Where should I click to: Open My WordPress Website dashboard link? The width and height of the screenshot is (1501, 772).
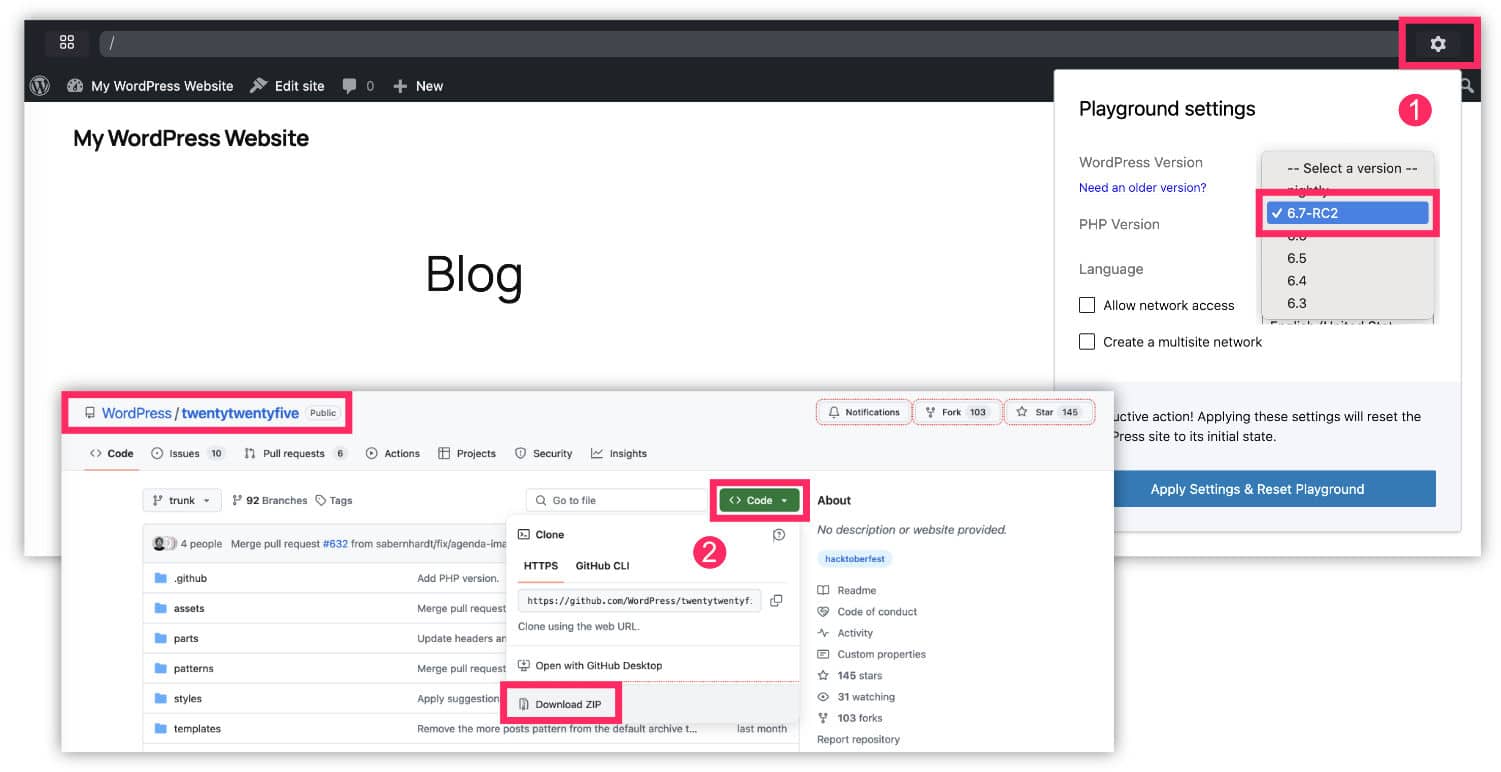point(150,86)
